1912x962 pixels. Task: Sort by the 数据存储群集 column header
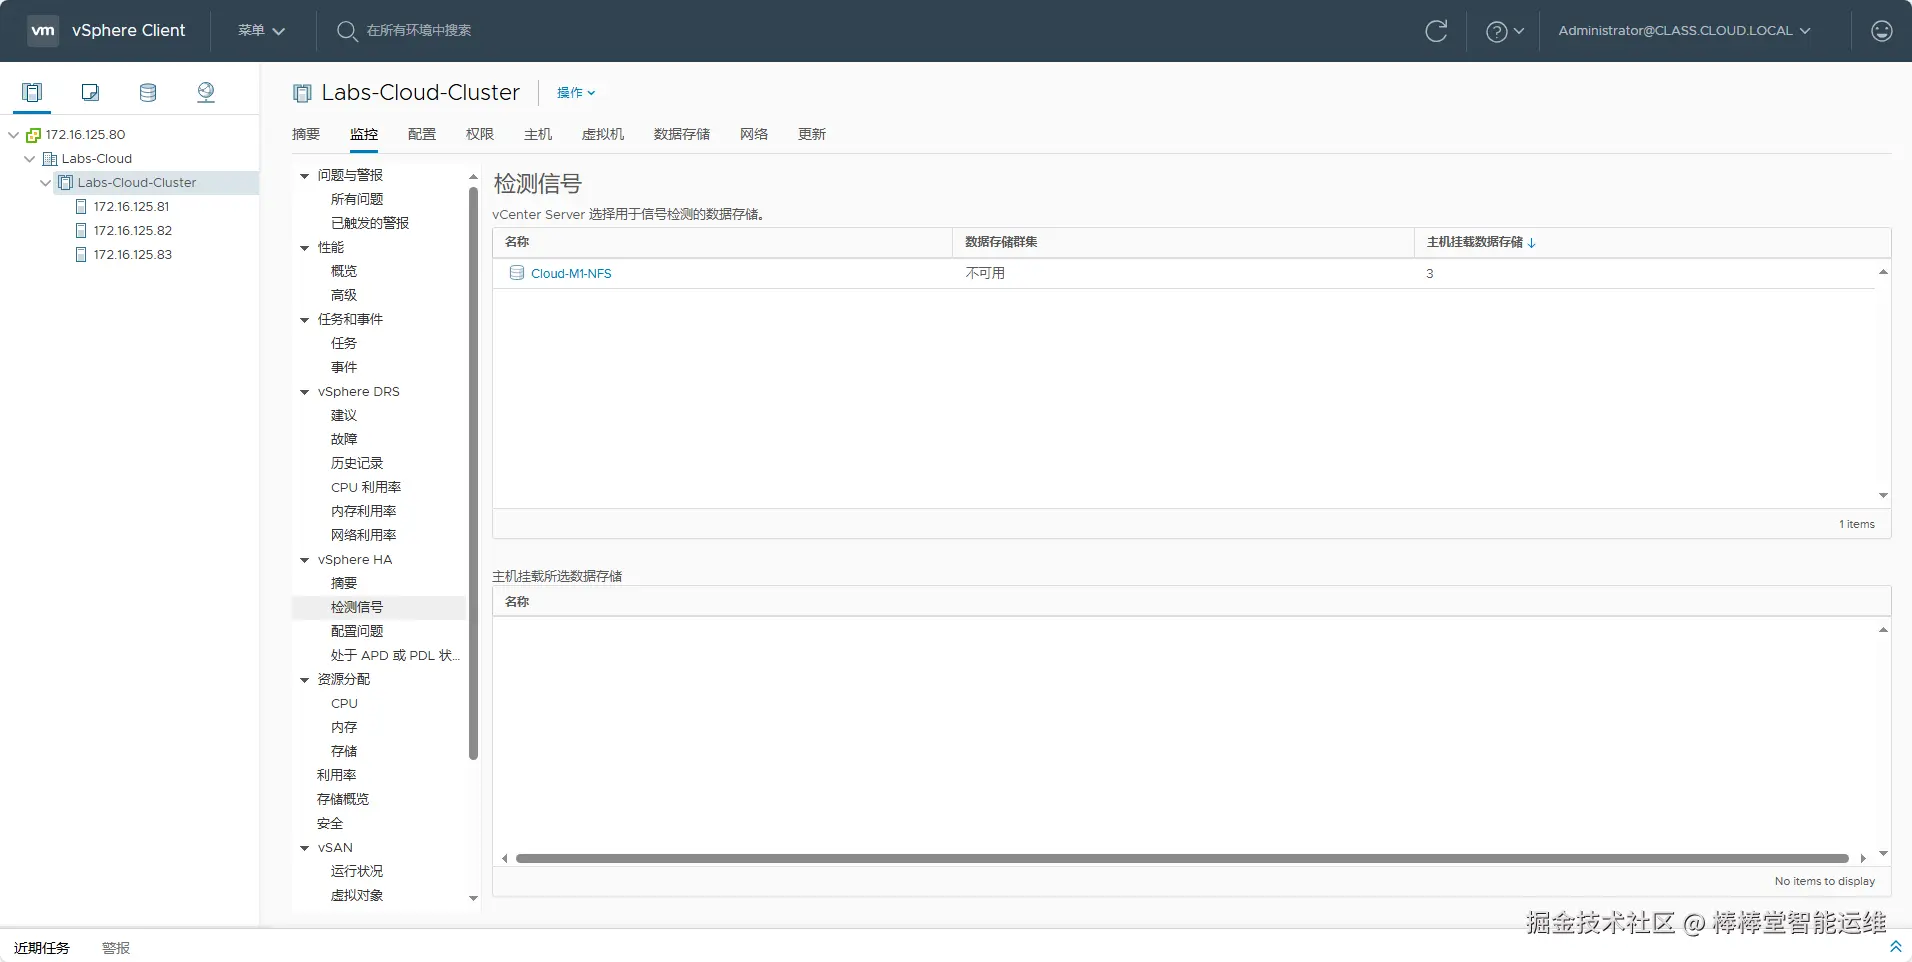coord(1001,242)
